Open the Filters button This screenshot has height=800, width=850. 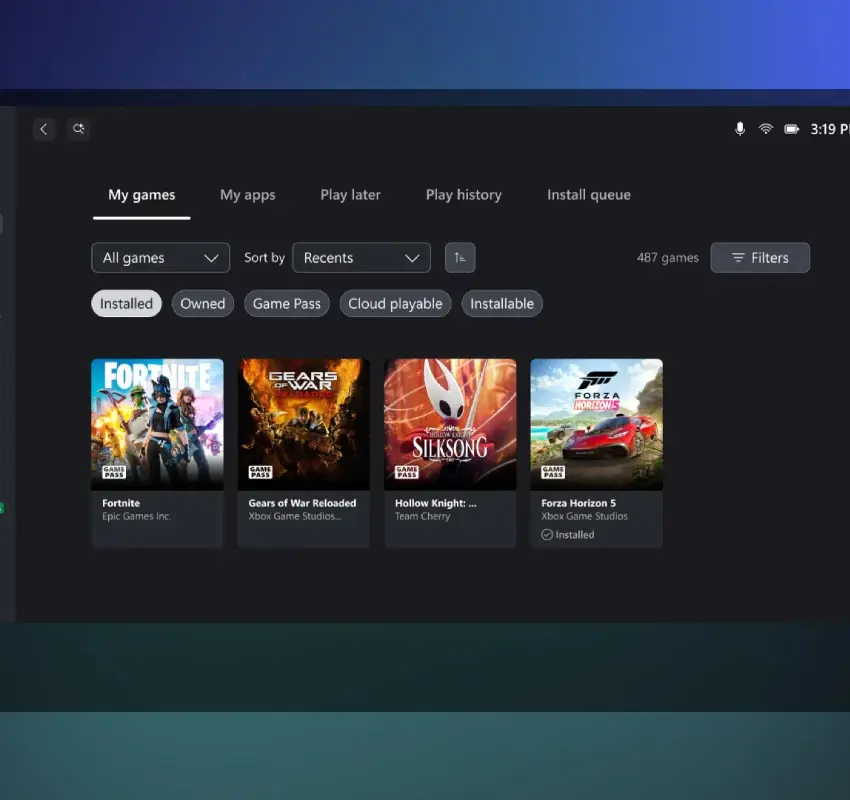tap(760, 257)
